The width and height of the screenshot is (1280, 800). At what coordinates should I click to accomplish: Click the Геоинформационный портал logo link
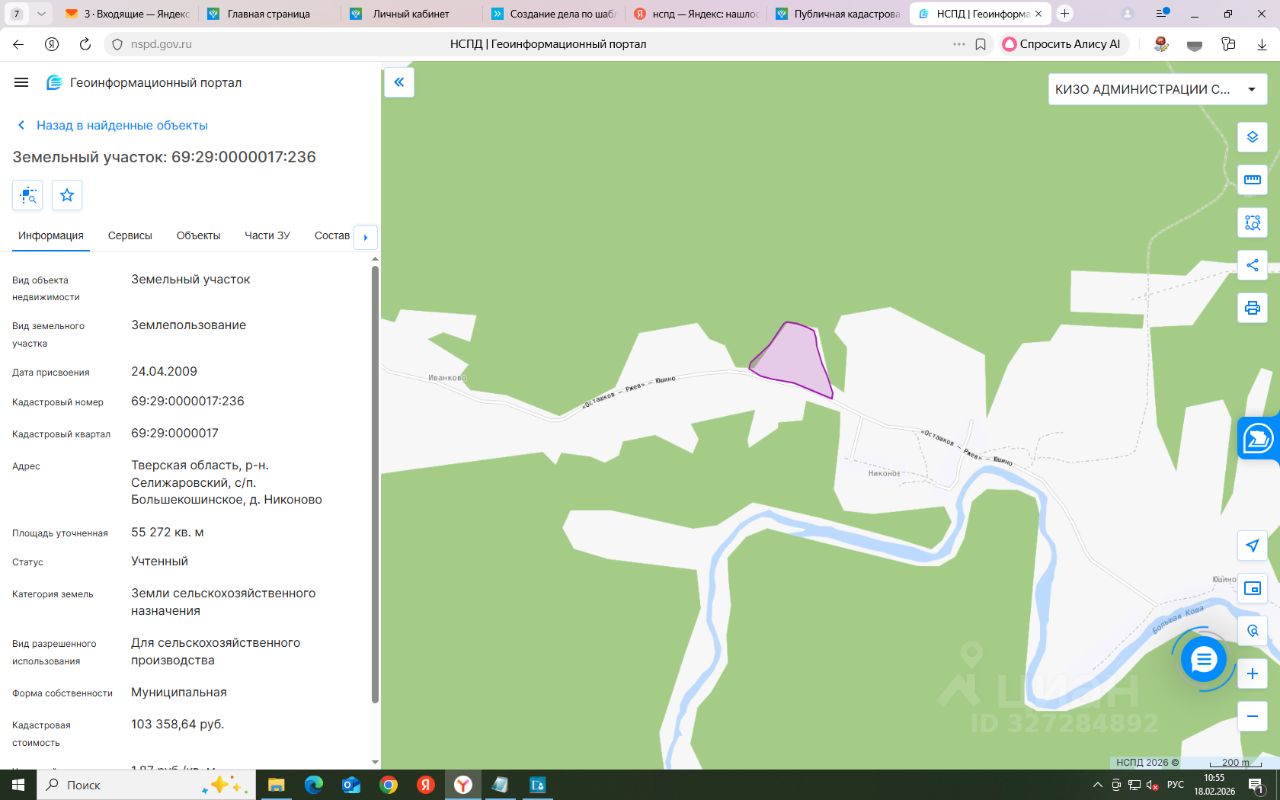coord(144,82)
